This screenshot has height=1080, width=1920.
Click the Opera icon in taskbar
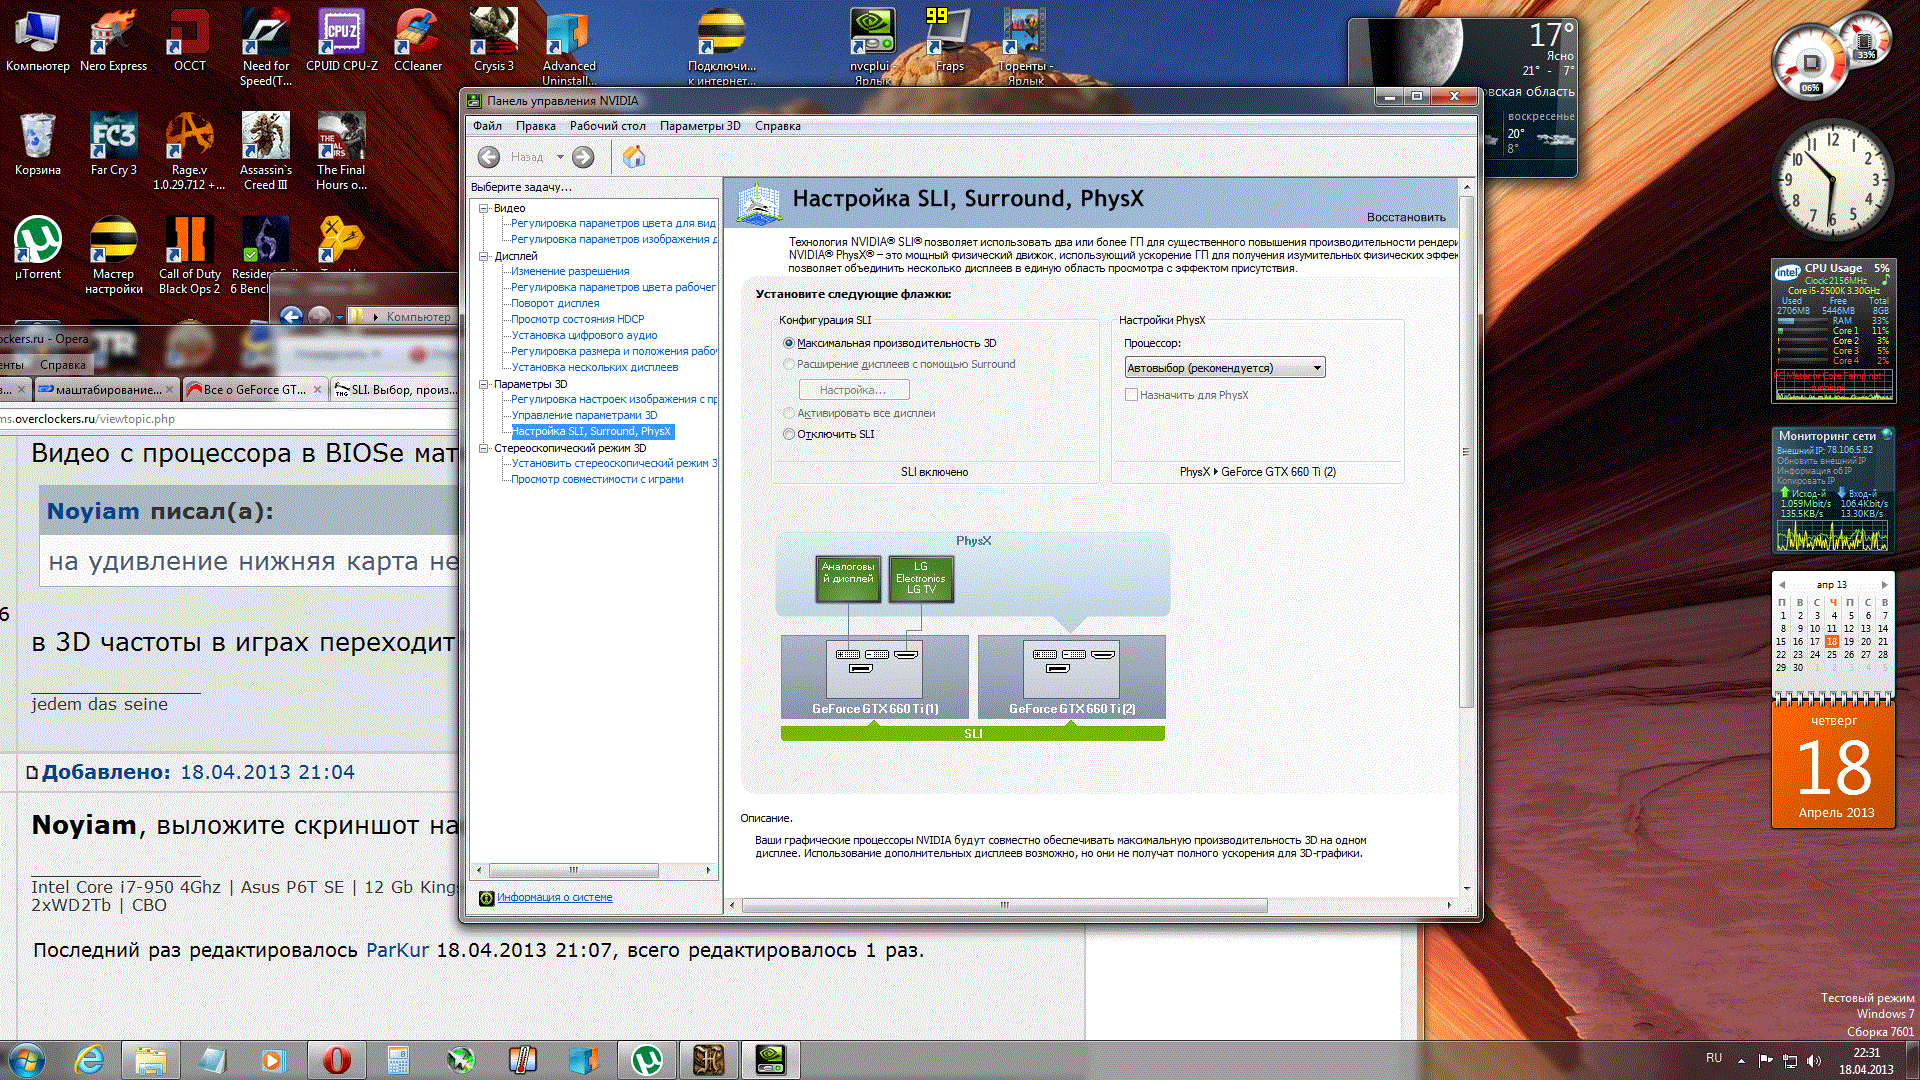click(x=336, y=1060)
